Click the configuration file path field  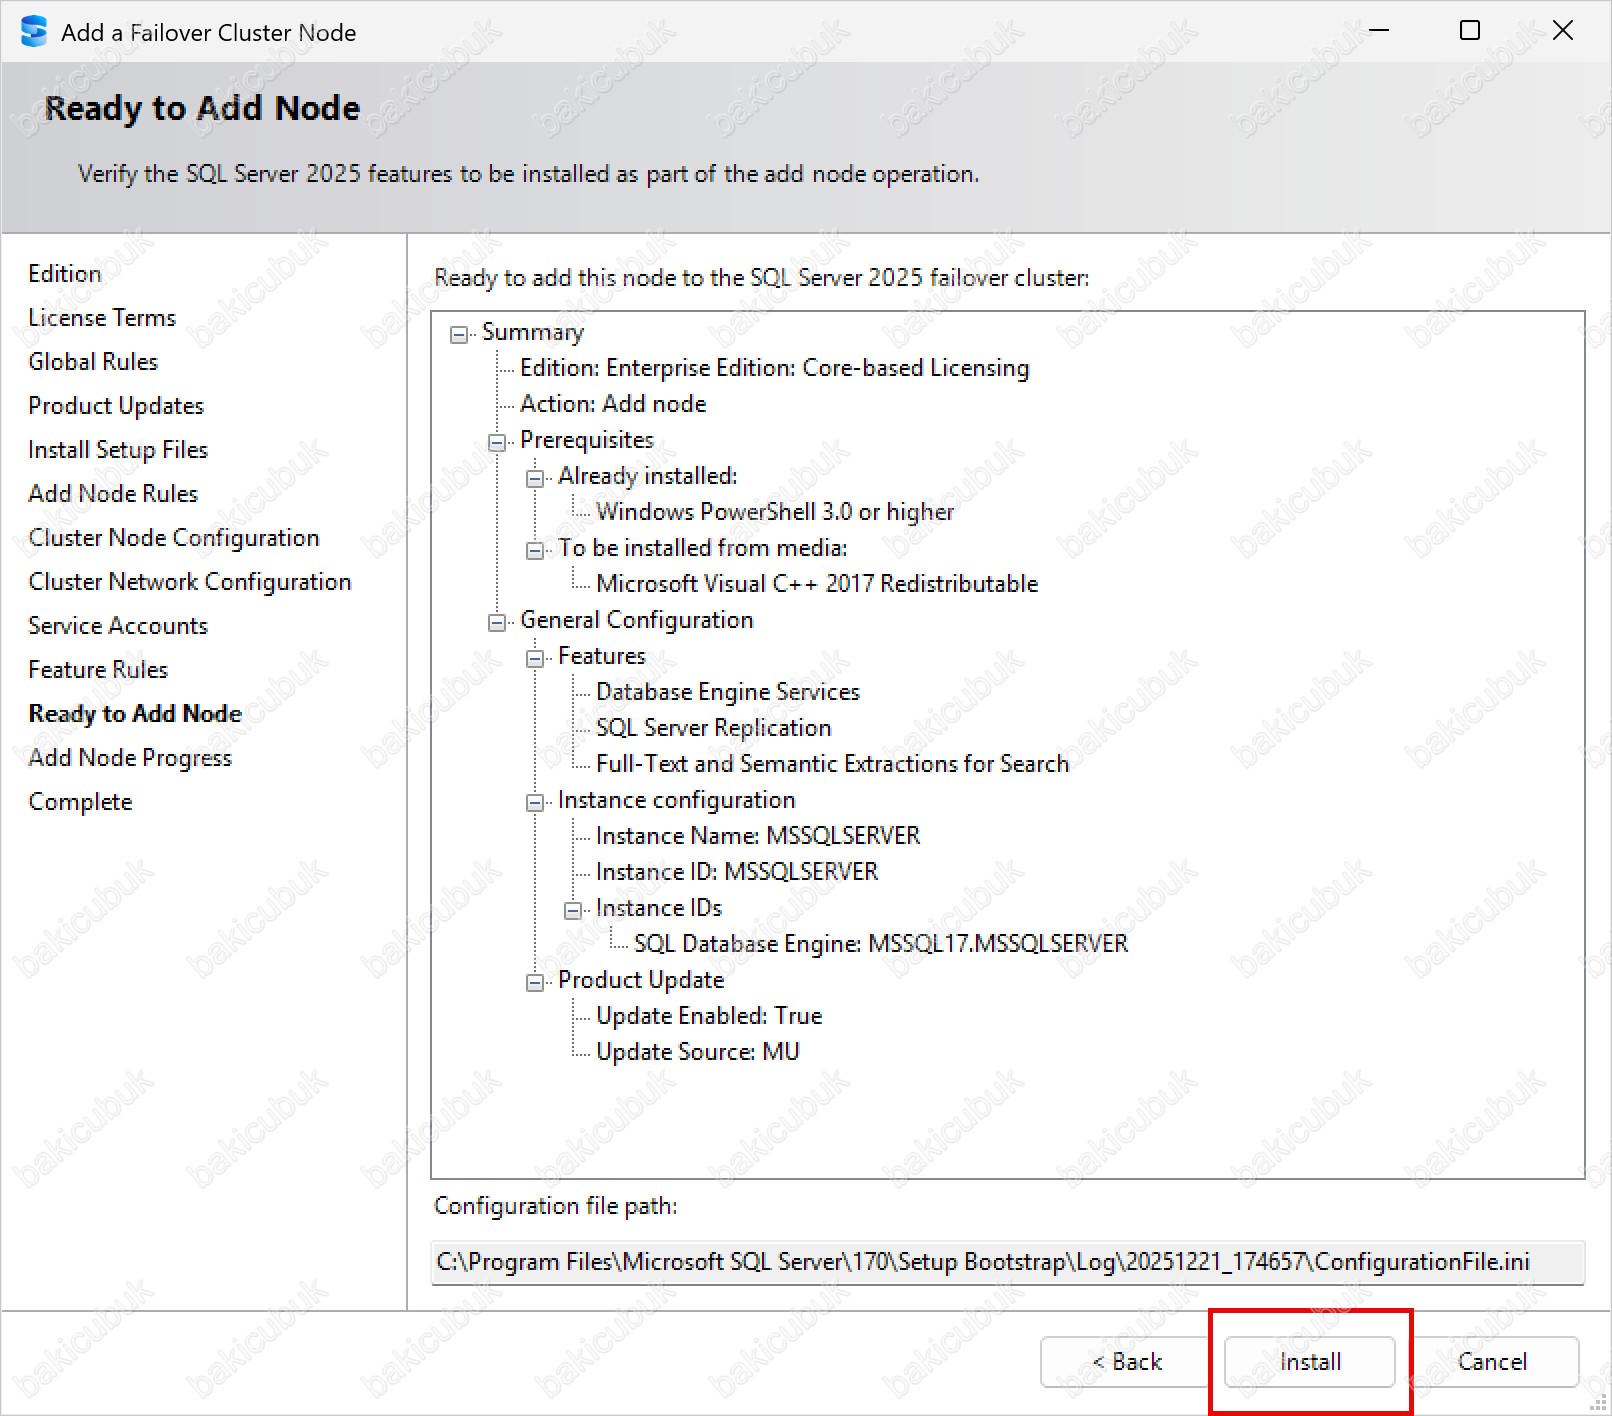coord(1006,1263)
